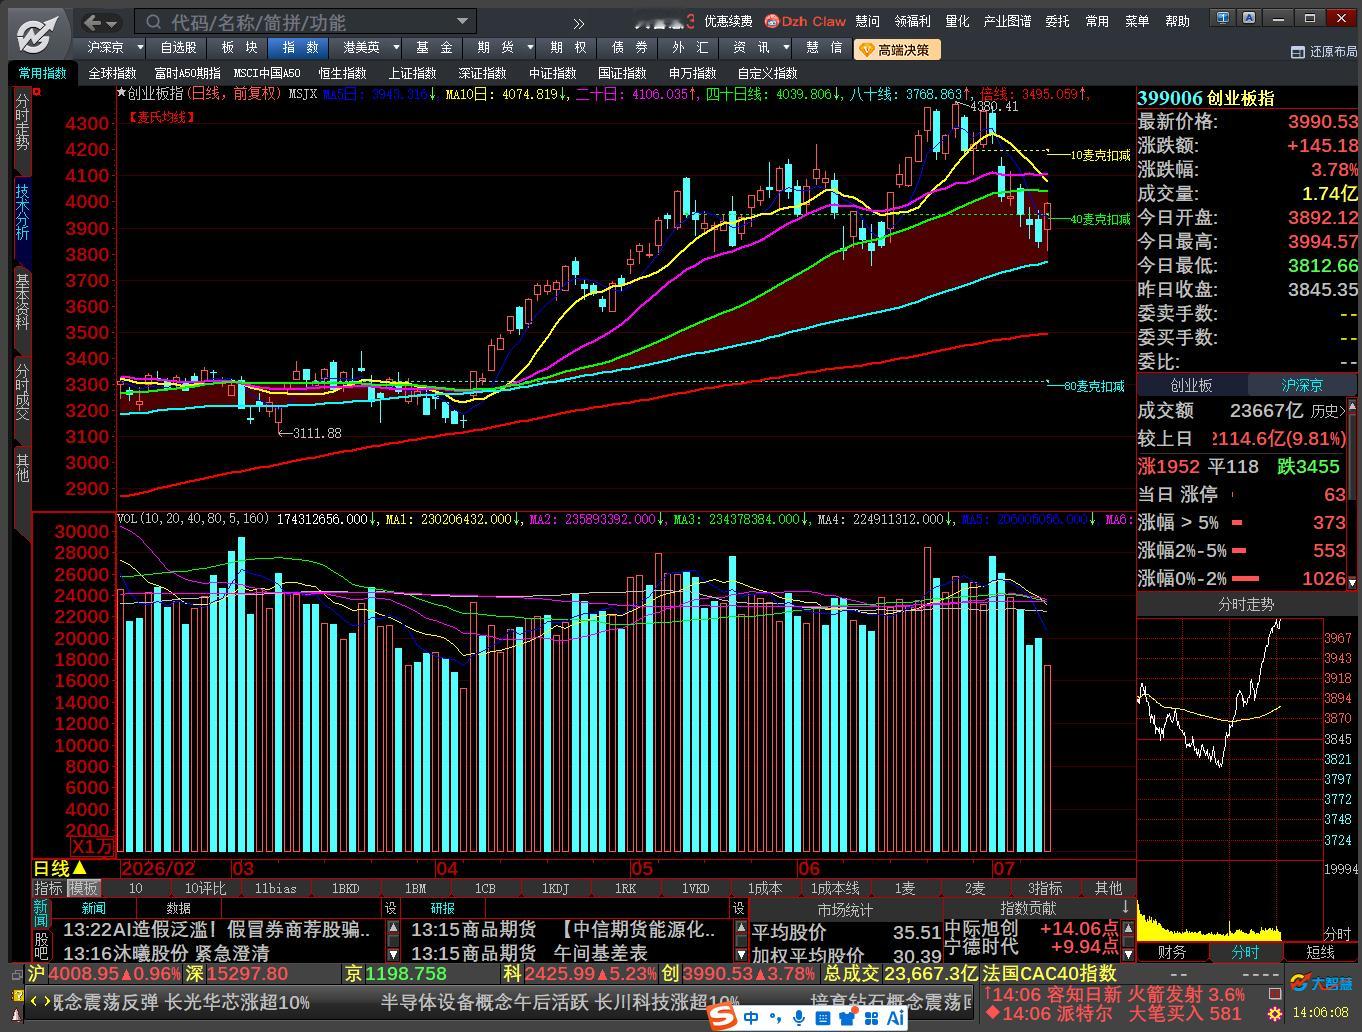Viewport: 1362px width, 1032px height.
Task: Select the 模板 template mode button
Action: [x=83, y=888]
